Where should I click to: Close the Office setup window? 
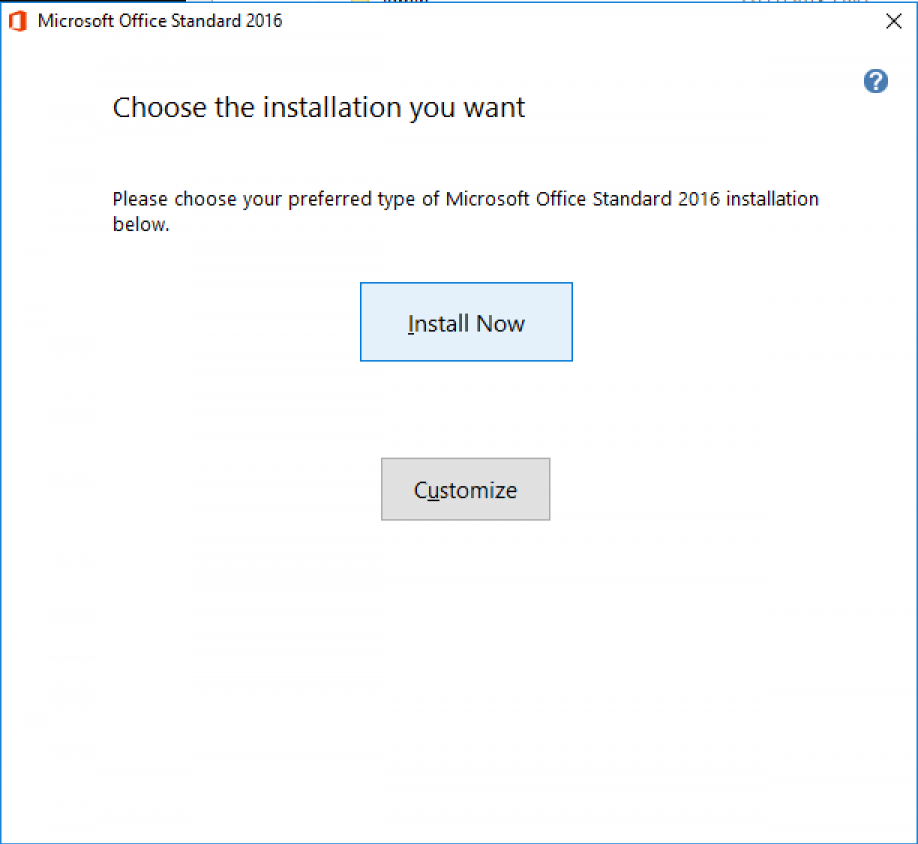click(x=893, y=22)
